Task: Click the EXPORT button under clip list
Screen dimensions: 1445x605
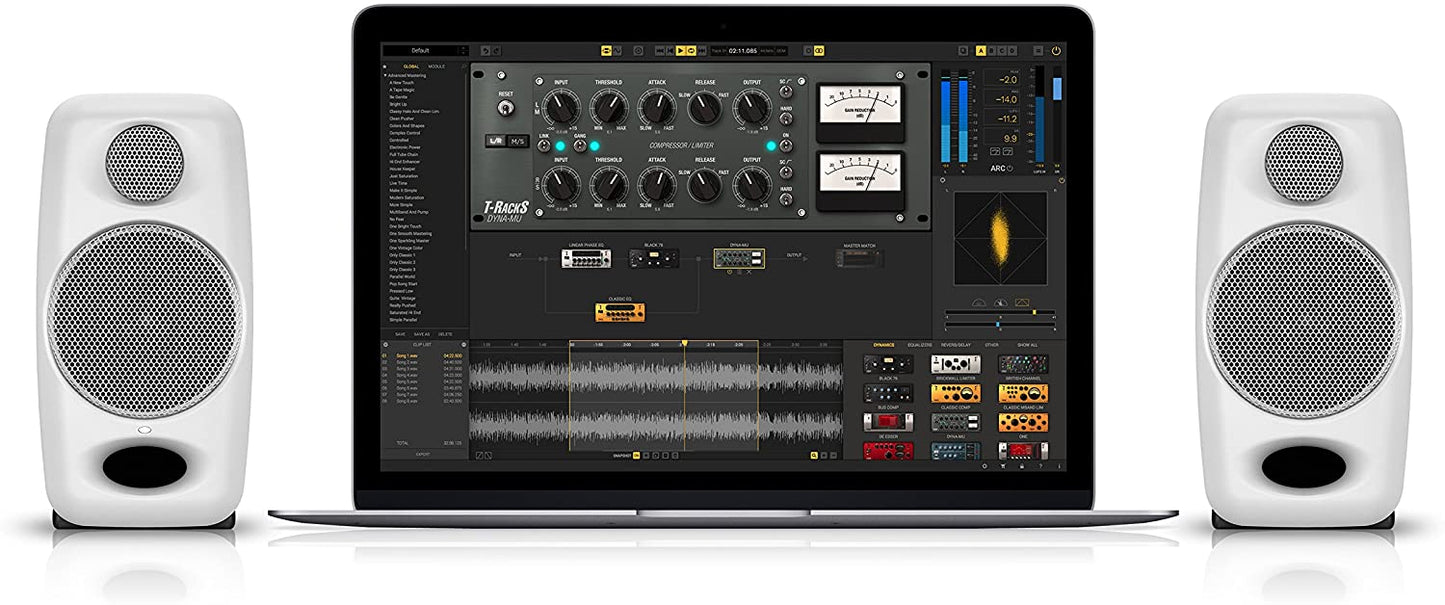Action: (423, 454)
